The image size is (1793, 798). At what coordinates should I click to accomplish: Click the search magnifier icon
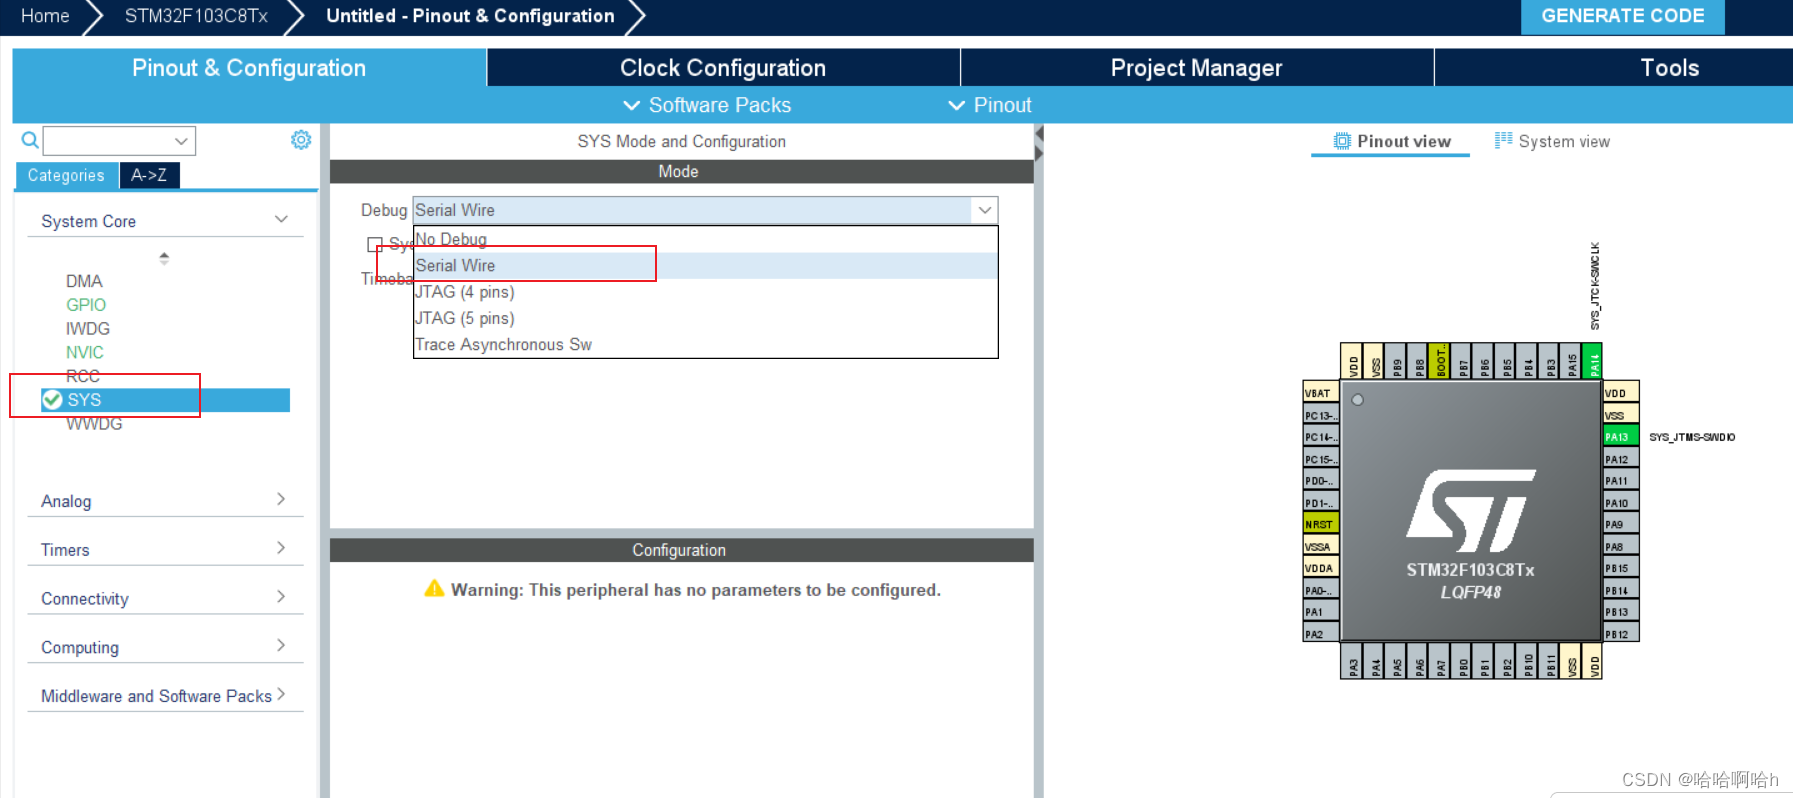(30, 141)
